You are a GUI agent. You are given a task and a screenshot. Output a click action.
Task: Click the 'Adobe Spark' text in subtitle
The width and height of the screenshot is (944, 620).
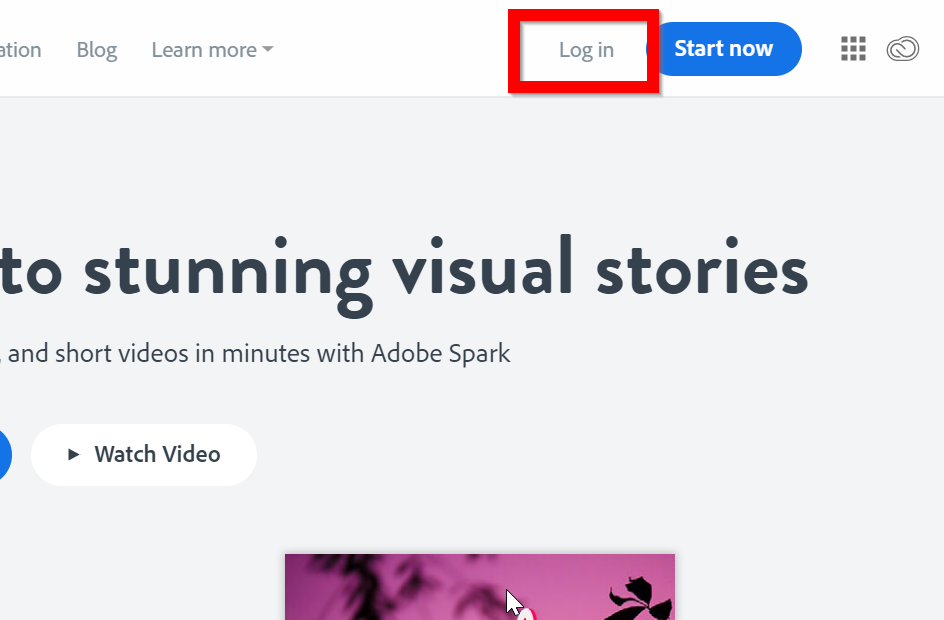(441, 354)
